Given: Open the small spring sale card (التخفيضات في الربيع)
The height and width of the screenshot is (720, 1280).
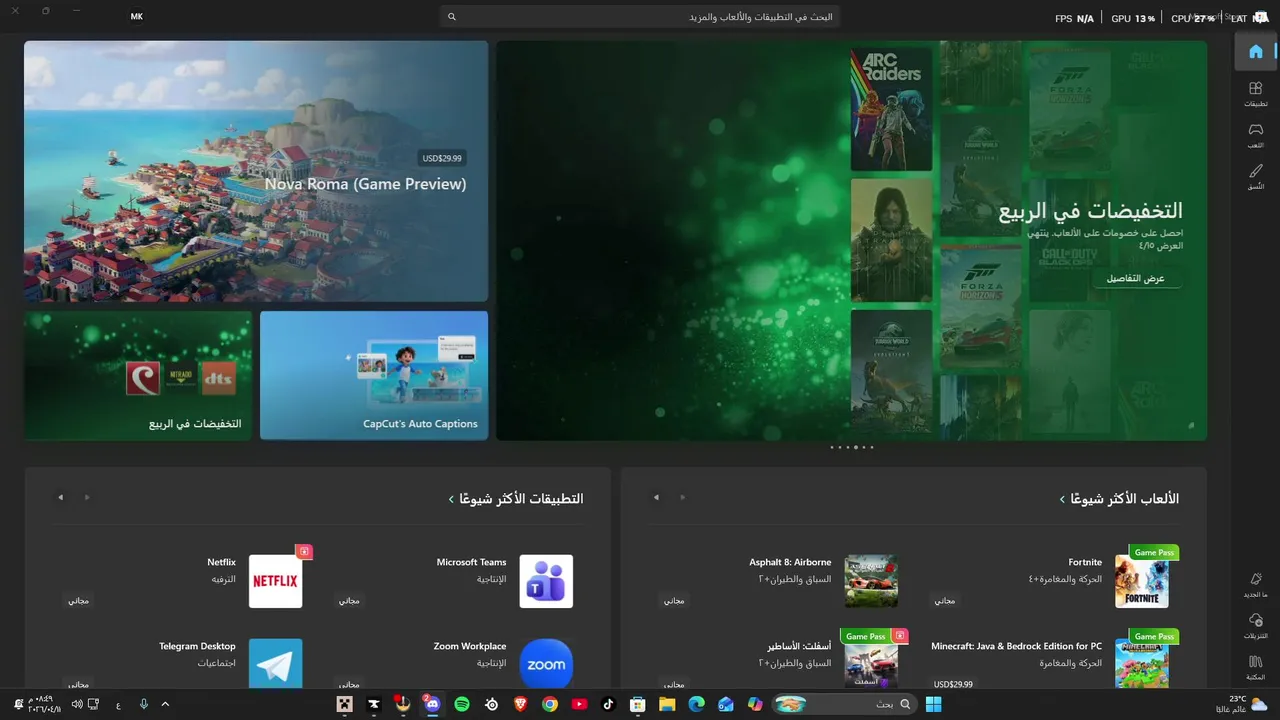Looking at the screenshot, I should tap(138, 375).
